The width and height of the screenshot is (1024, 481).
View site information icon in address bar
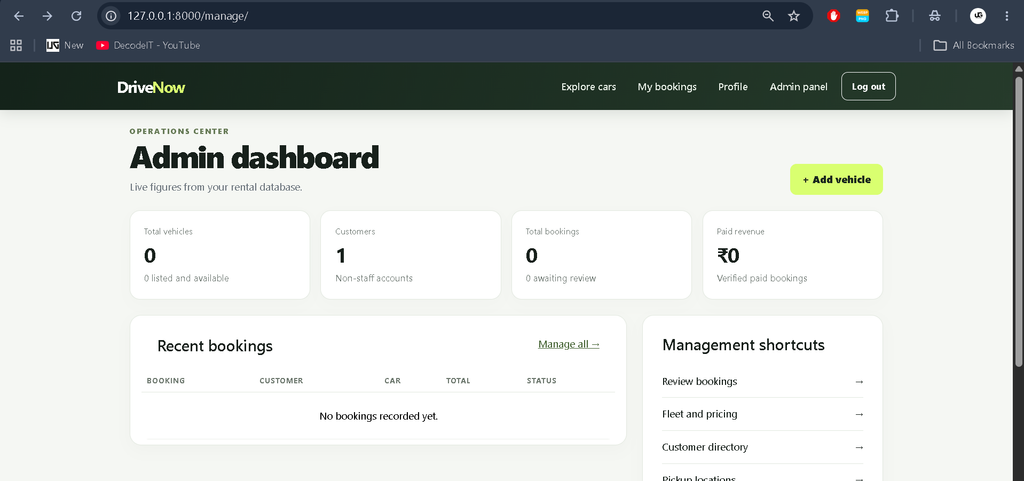coord(112,16)
